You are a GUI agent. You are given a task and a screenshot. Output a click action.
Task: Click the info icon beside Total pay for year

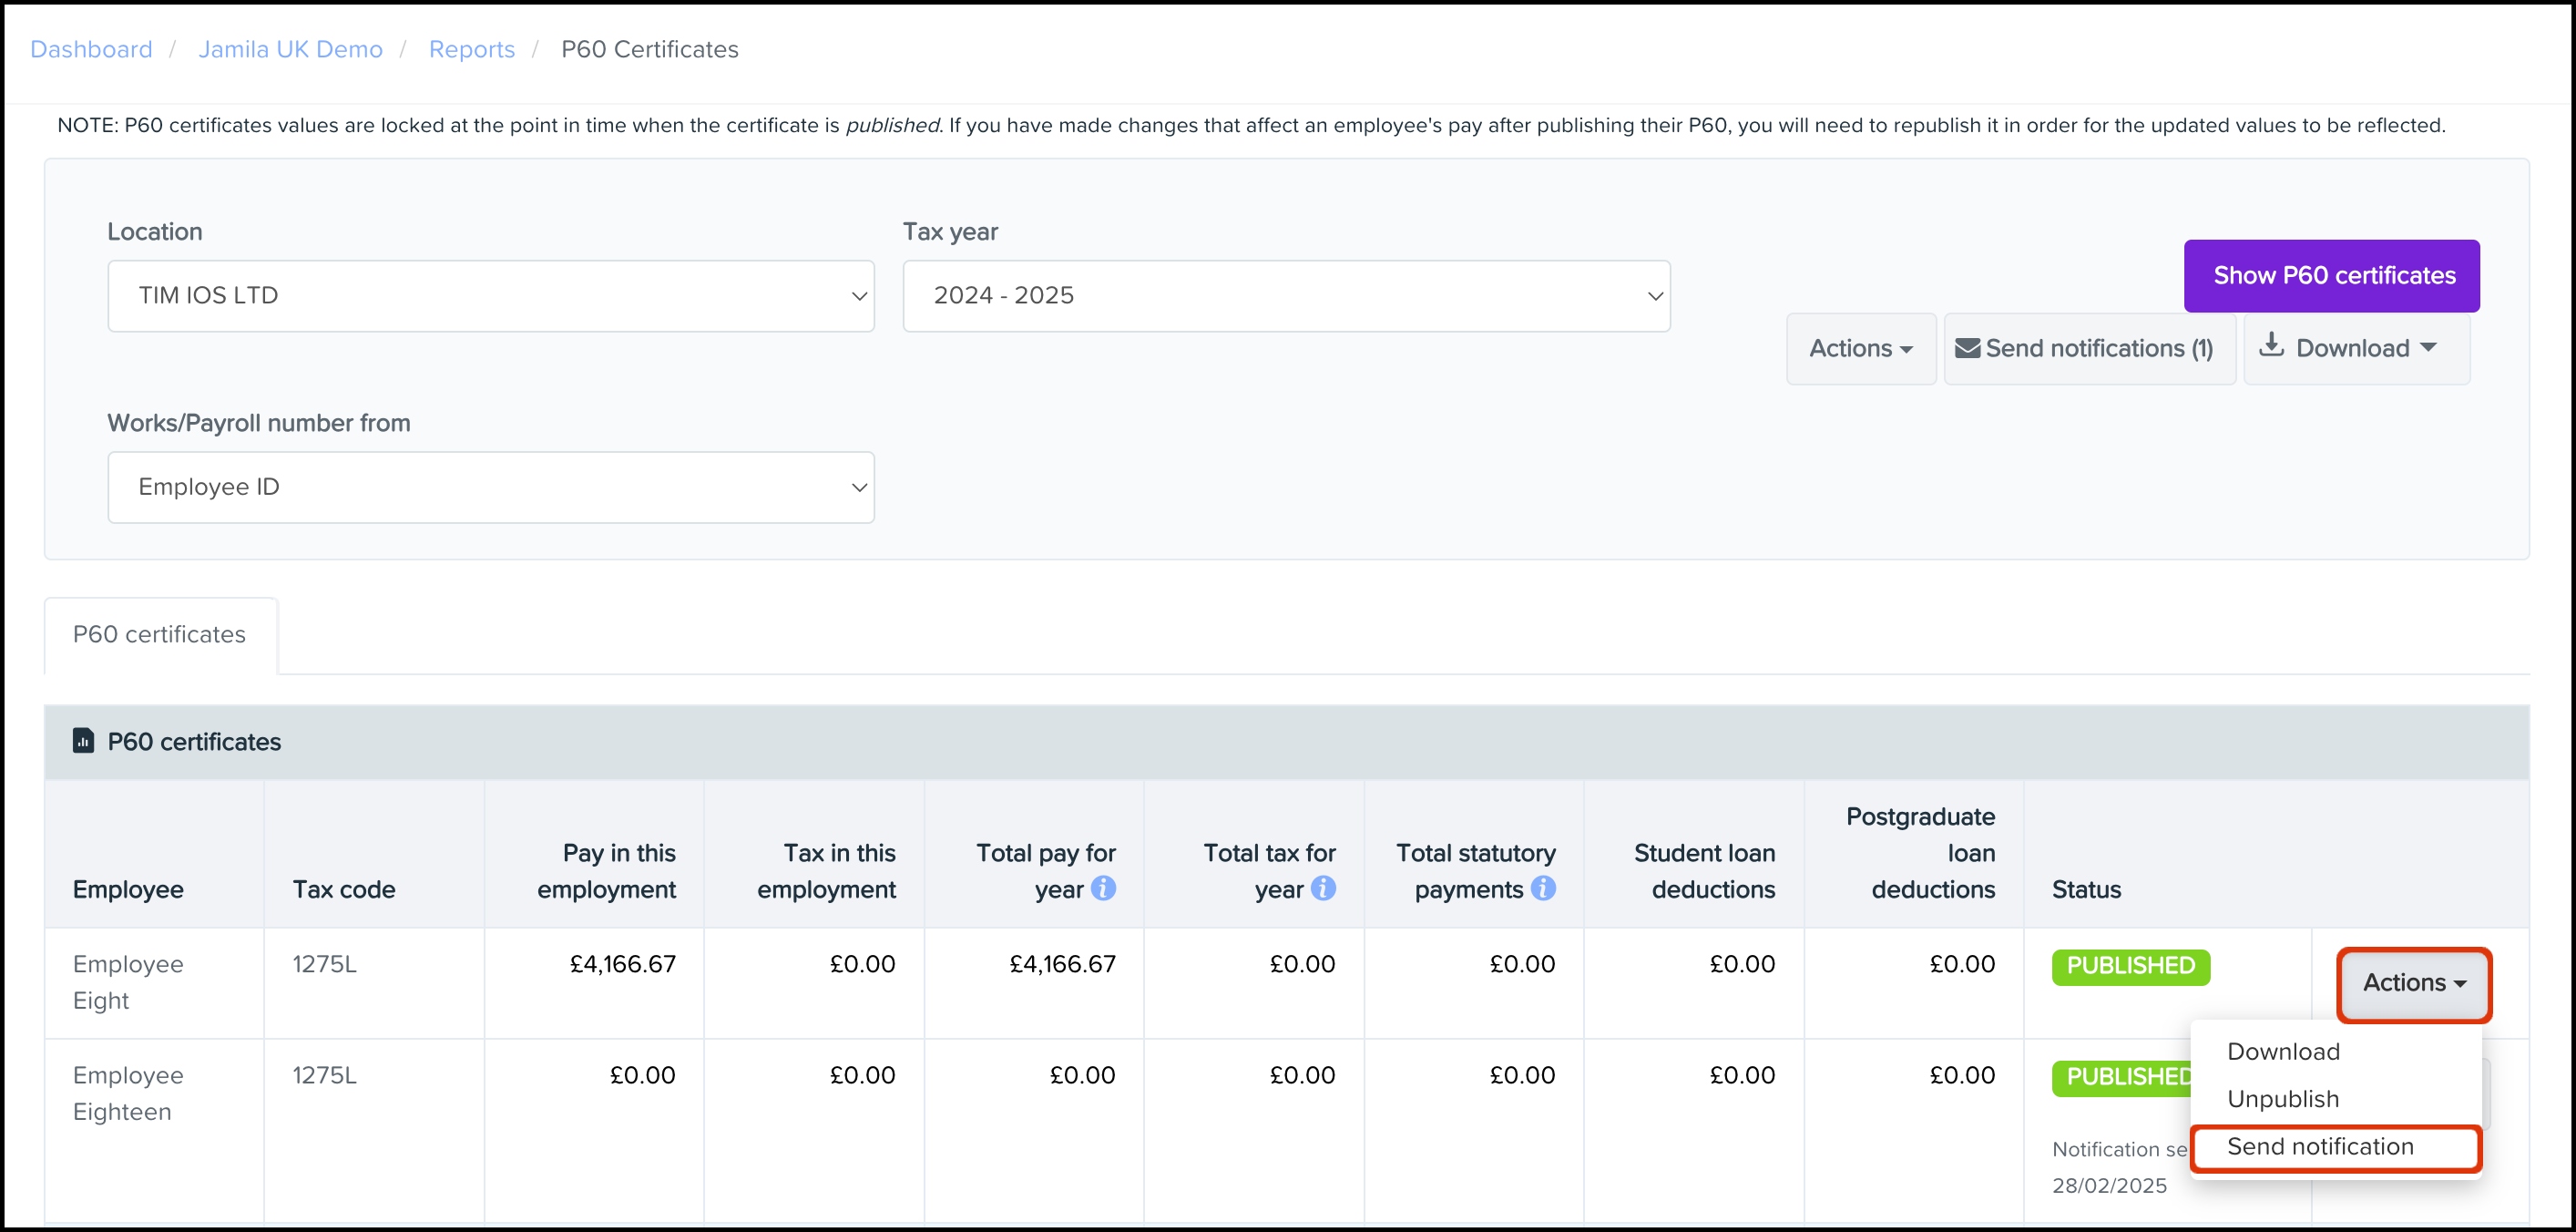(1103, 888)
